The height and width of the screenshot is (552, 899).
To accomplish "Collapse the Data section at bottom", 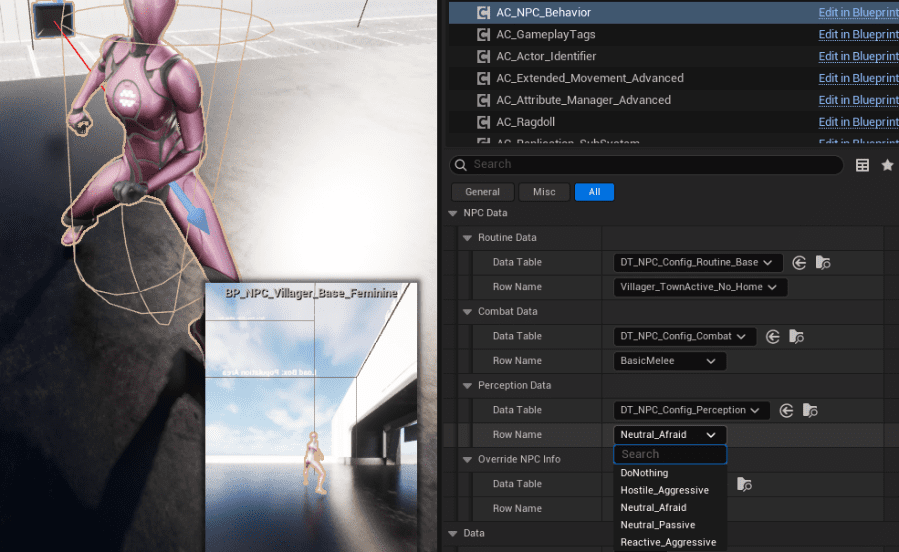I will (x=452, y=534).
